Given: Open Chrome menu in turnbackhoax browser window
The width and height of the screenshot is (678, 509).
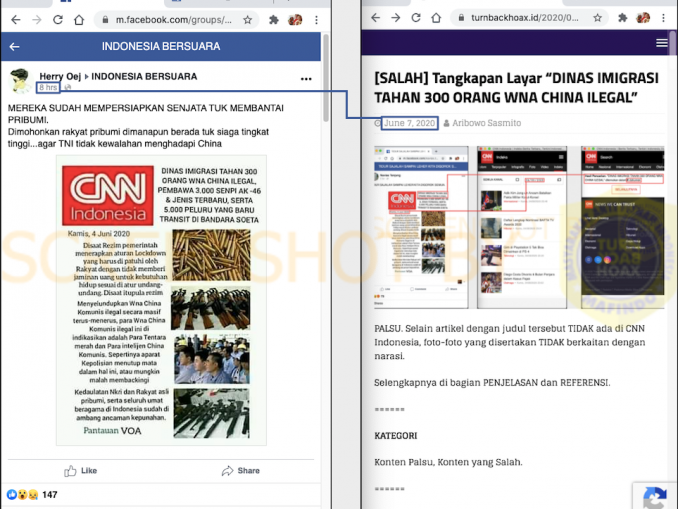Looking at the screenshot, I should coord(663,18).
